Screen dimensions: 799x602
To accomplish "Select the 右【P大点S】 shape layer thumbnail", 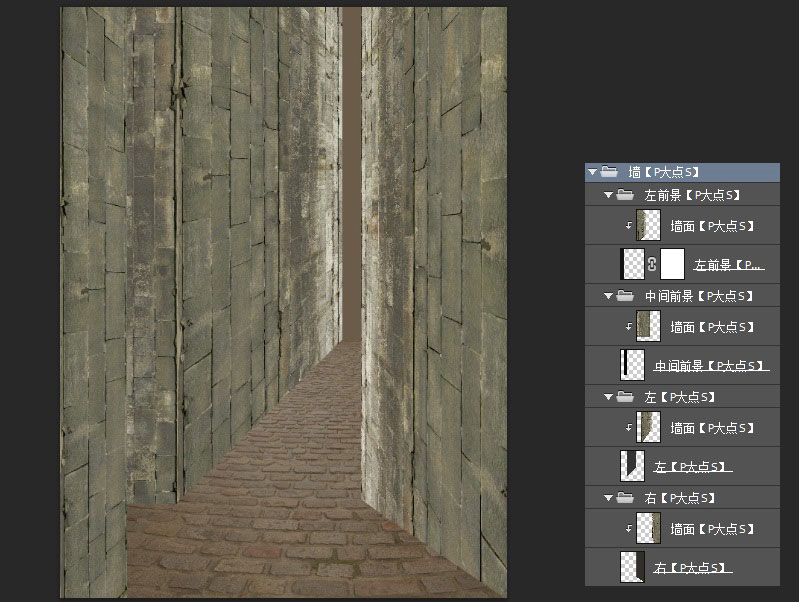I will [x=632, y=567].
